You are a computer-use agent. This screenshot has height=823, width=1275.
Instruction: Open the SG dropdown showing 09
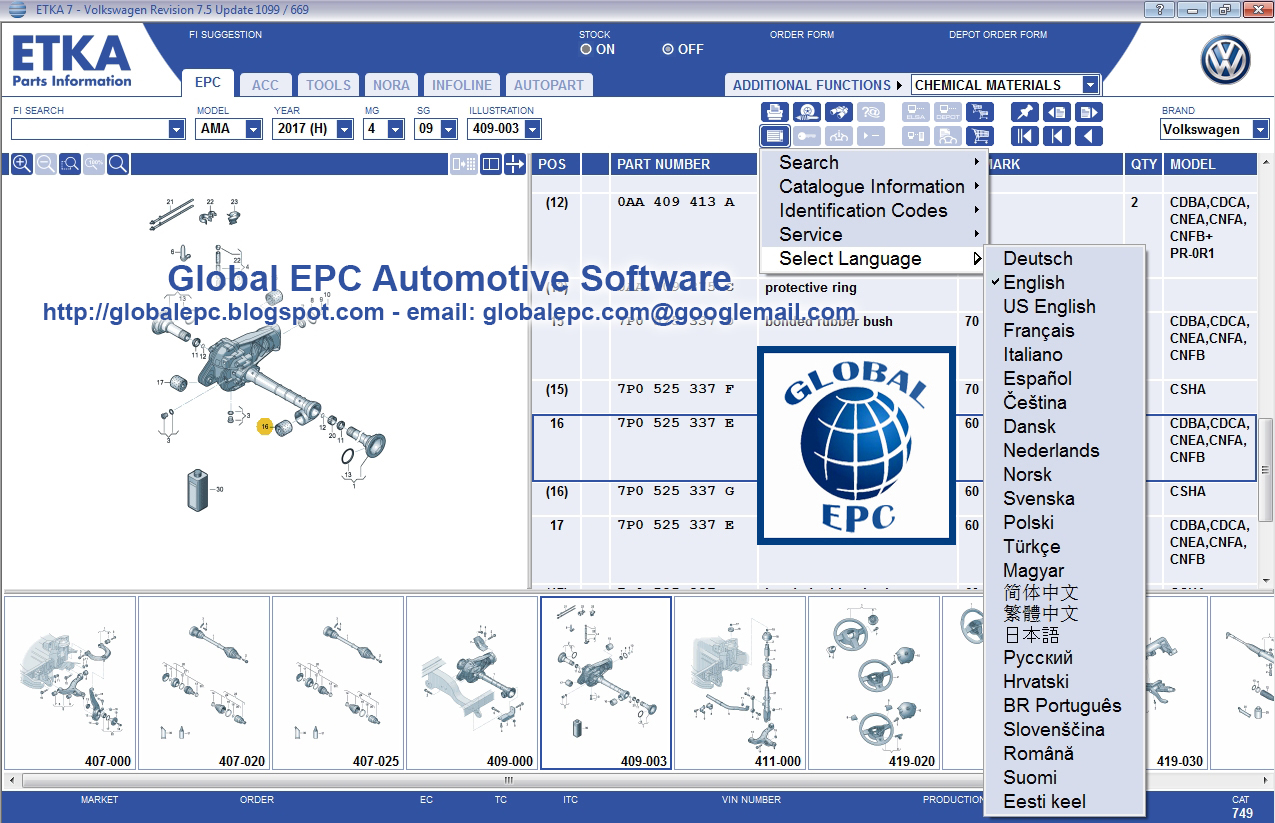click(x=449, y=129)
